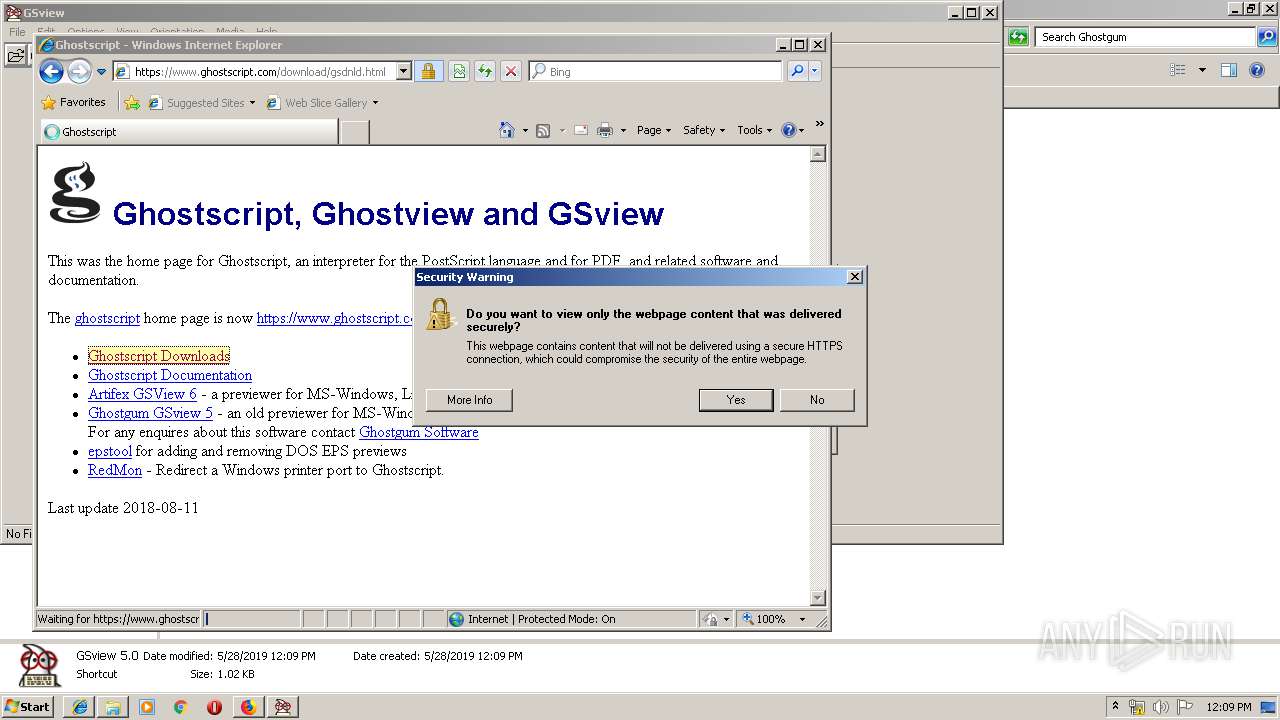Image resolution: width=1280 pixels, height=720 pixels.
Task: Click Yes in Security Warning dialog
Action: (x=736, y=400)
